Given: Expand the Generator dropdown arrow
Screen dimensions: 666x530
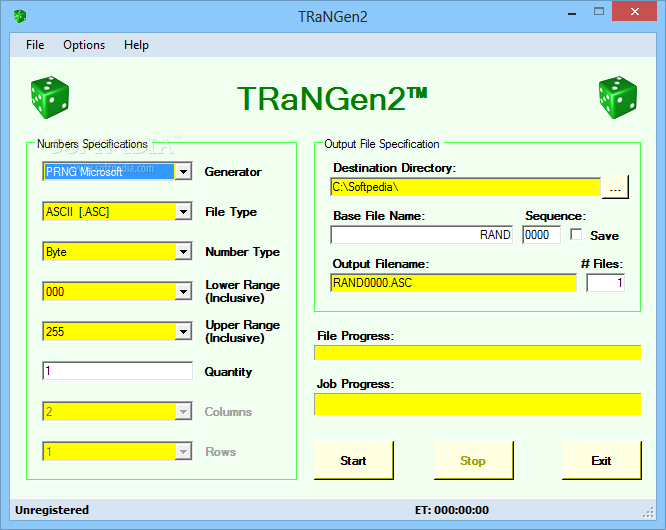Looking at the screenshot, I should pyautogui.click(x=183, y=172).
